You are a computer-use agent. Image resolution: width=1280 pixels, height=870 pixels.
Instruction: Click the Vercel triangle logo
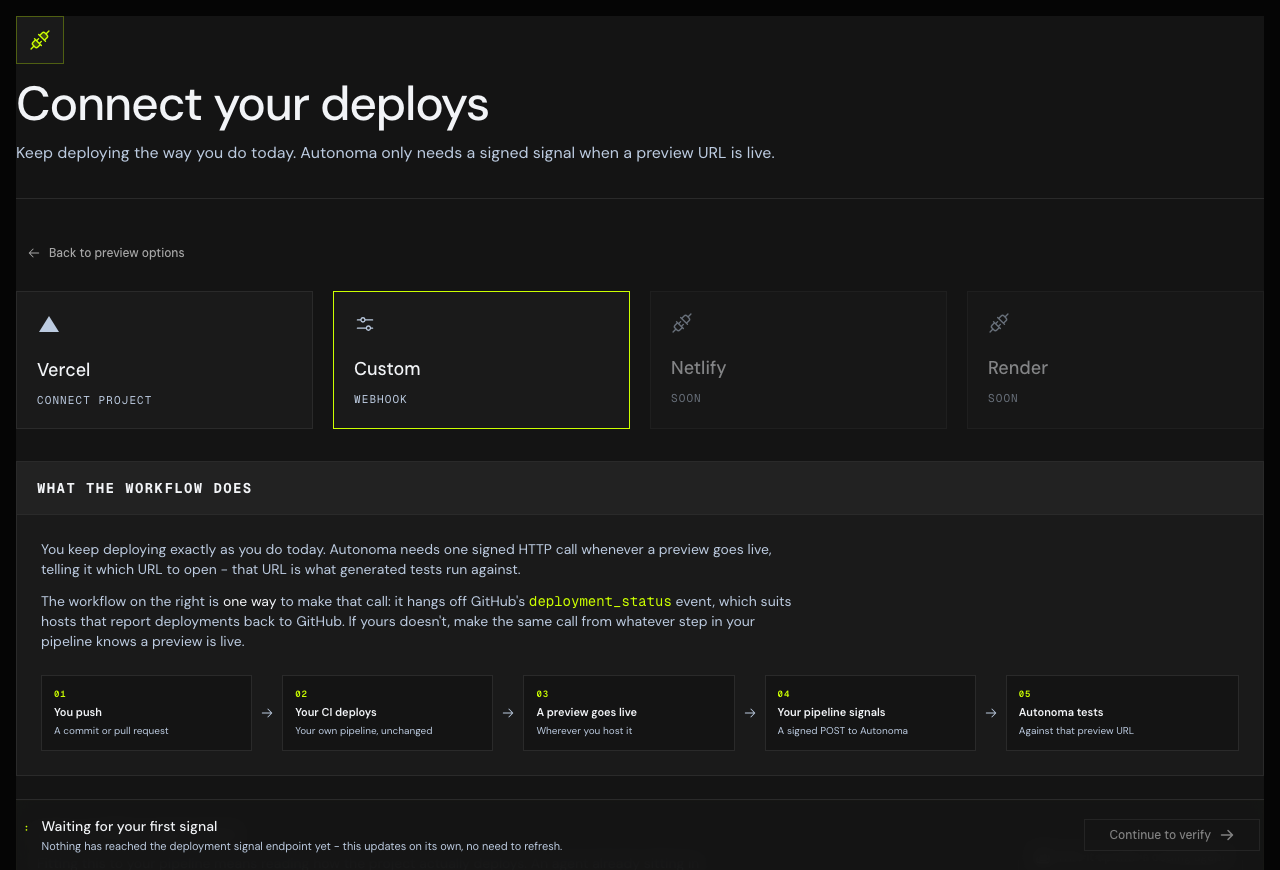pyautogui.click(x=49, y=324)
